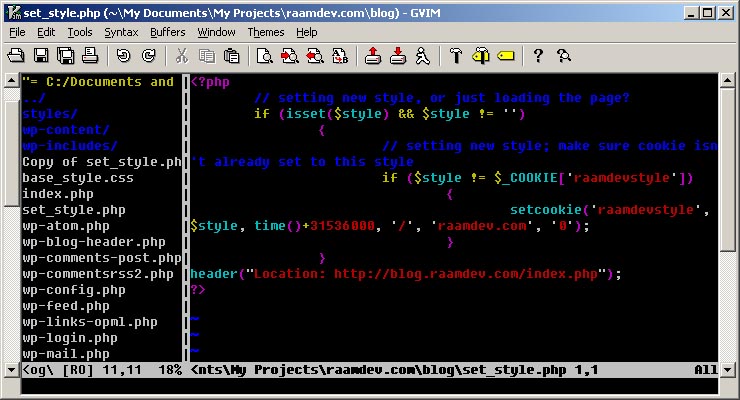Click the Make hammer icon
The height and width of the screenshot is (400, 740).
click(x=455, y=56)
